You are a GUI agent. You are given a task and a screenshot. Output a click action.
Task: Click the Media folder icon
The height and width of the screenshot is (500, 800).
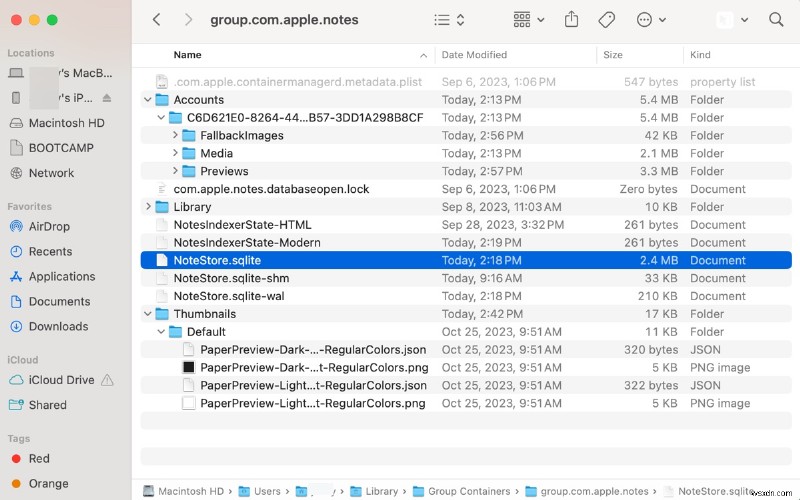189,153
